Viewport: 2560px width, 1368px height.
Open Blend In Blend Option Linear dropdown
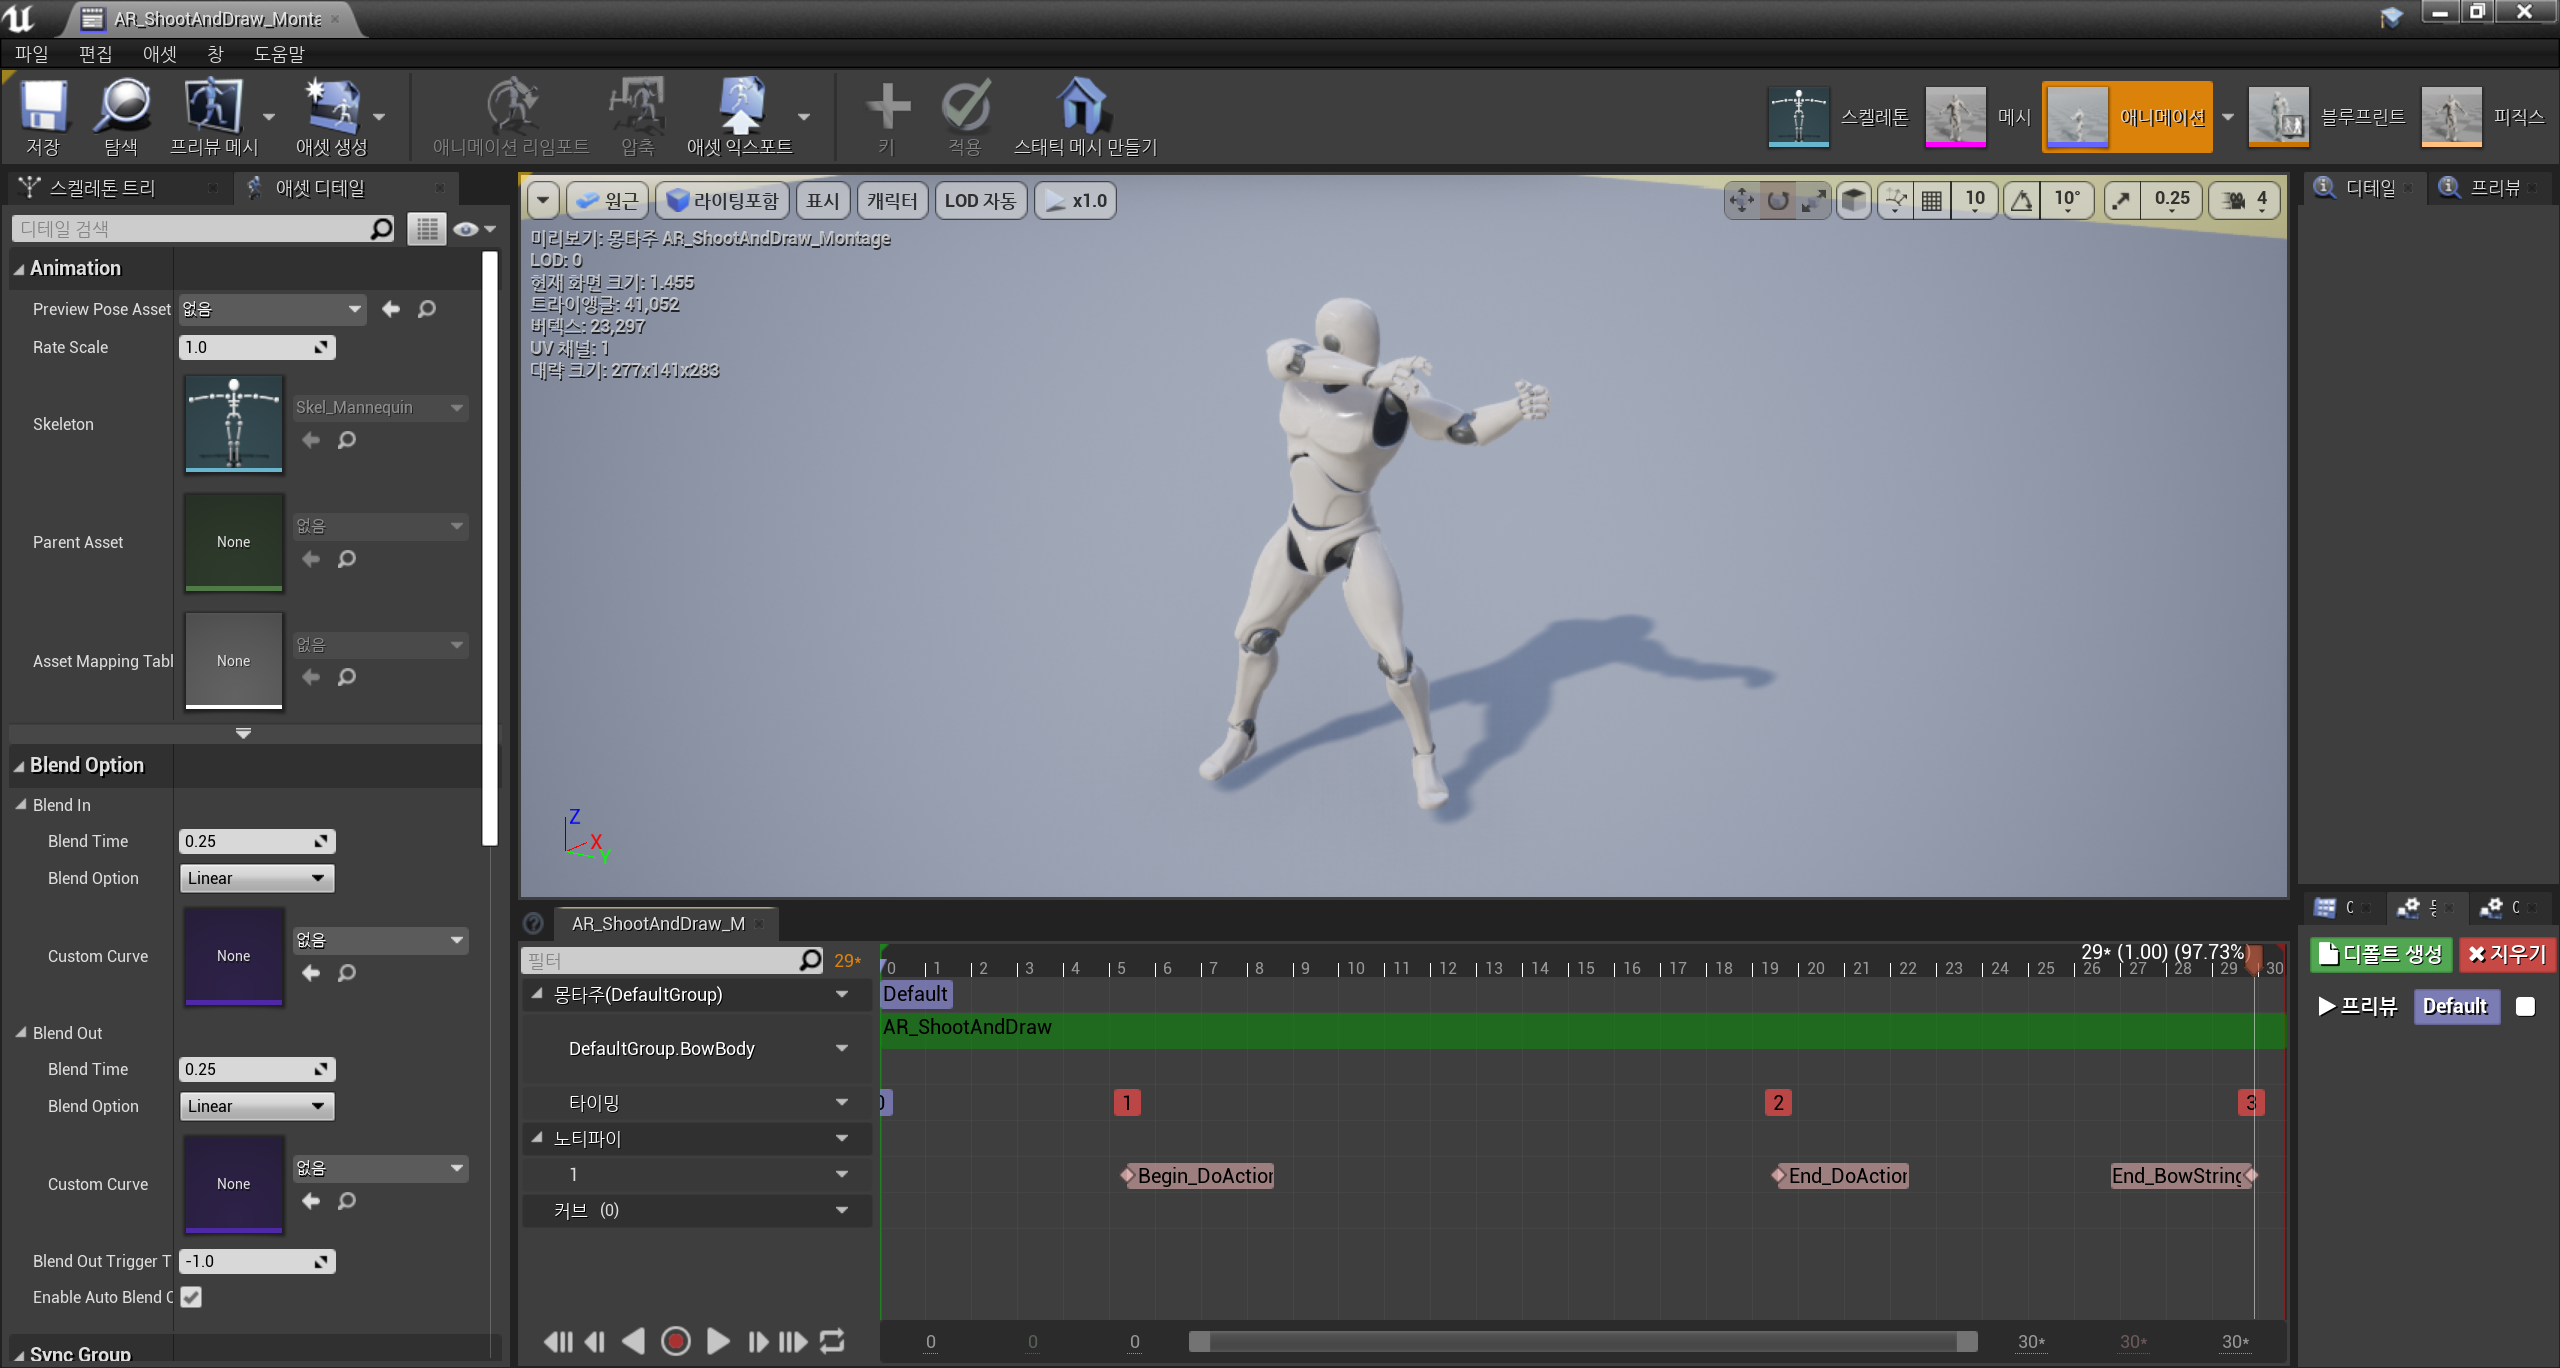[257, 878]
